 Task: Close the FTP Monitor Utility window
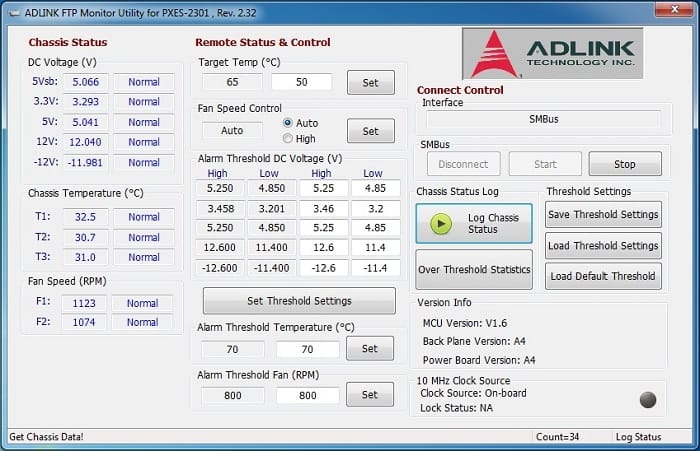pos(675,9)
